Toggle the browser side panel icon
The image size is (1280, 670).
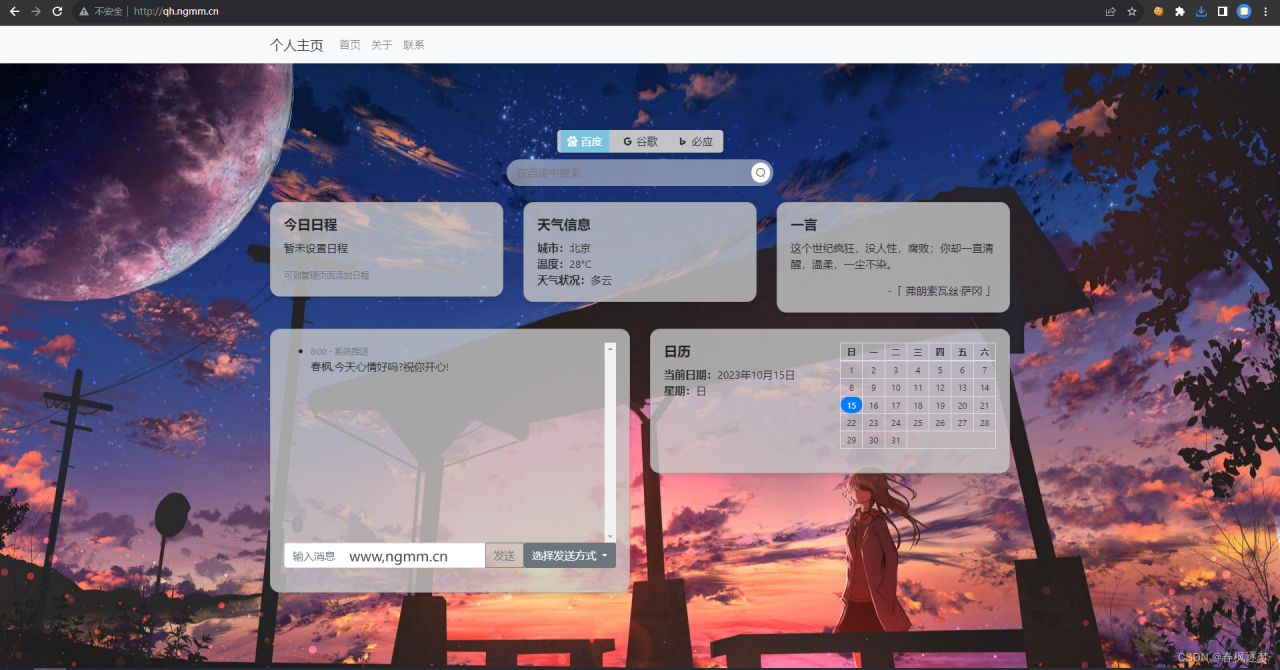click(1222, 12)
